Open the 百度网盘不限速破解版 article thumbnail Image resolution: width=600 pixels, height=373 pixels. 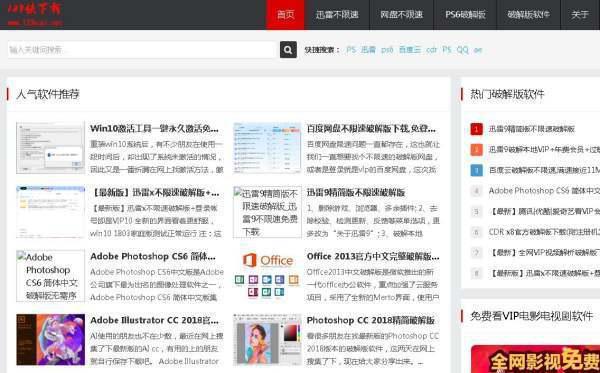click(x=267, y=148)
